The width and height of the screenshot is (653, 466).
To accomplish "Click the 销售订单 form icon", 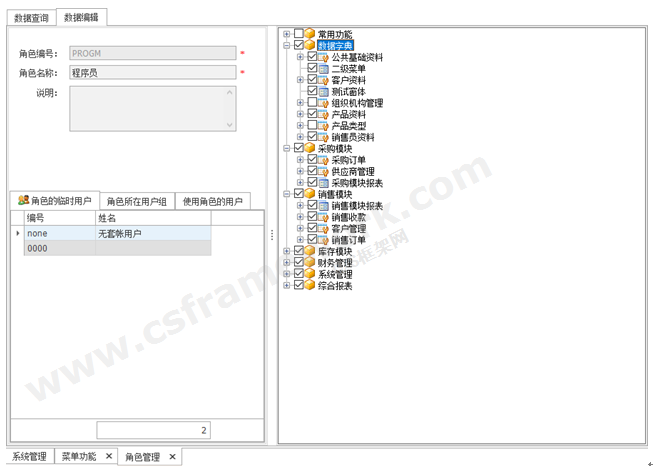I will pyautogui.click(x=323, y=240).
